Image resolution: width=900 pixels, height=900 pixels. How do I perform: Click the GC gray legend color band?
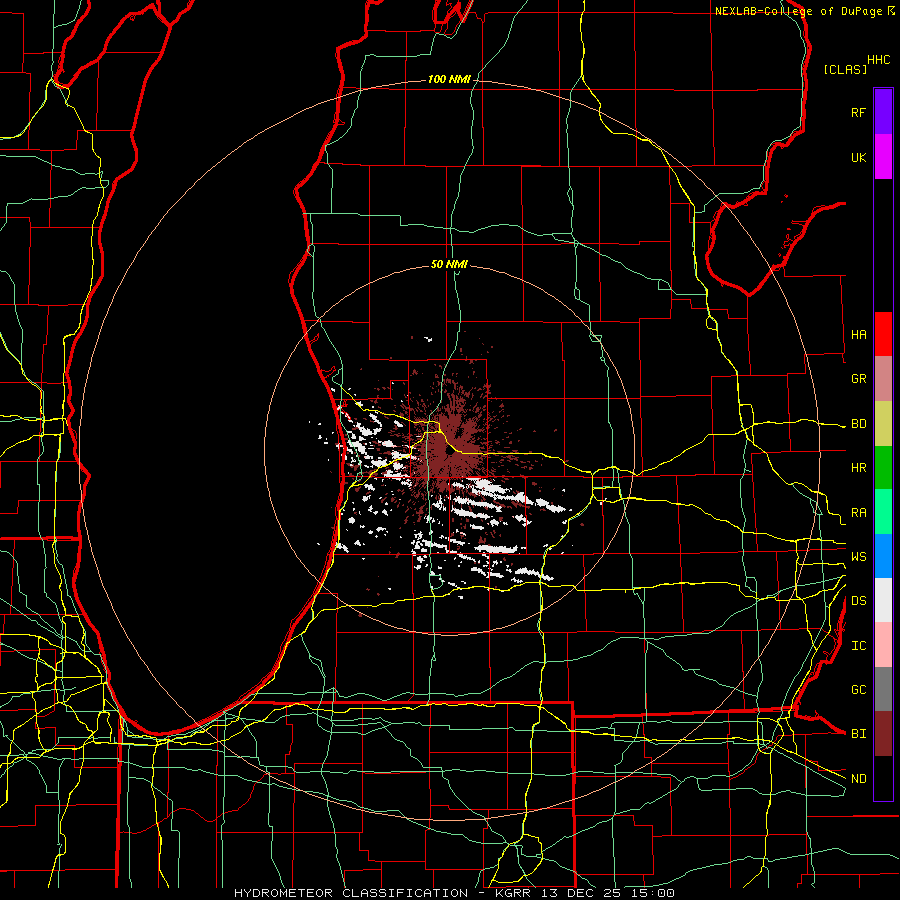[883, 689]
